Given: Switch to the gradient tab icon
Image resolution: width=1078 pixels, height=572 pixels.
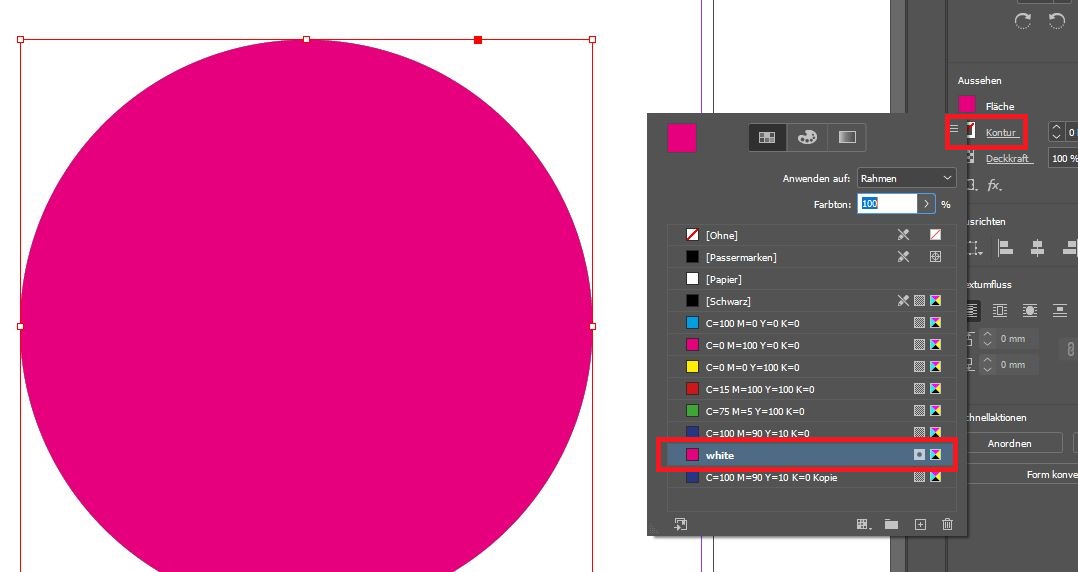Looking at the screenshot, I should click(x=846, y=137).
